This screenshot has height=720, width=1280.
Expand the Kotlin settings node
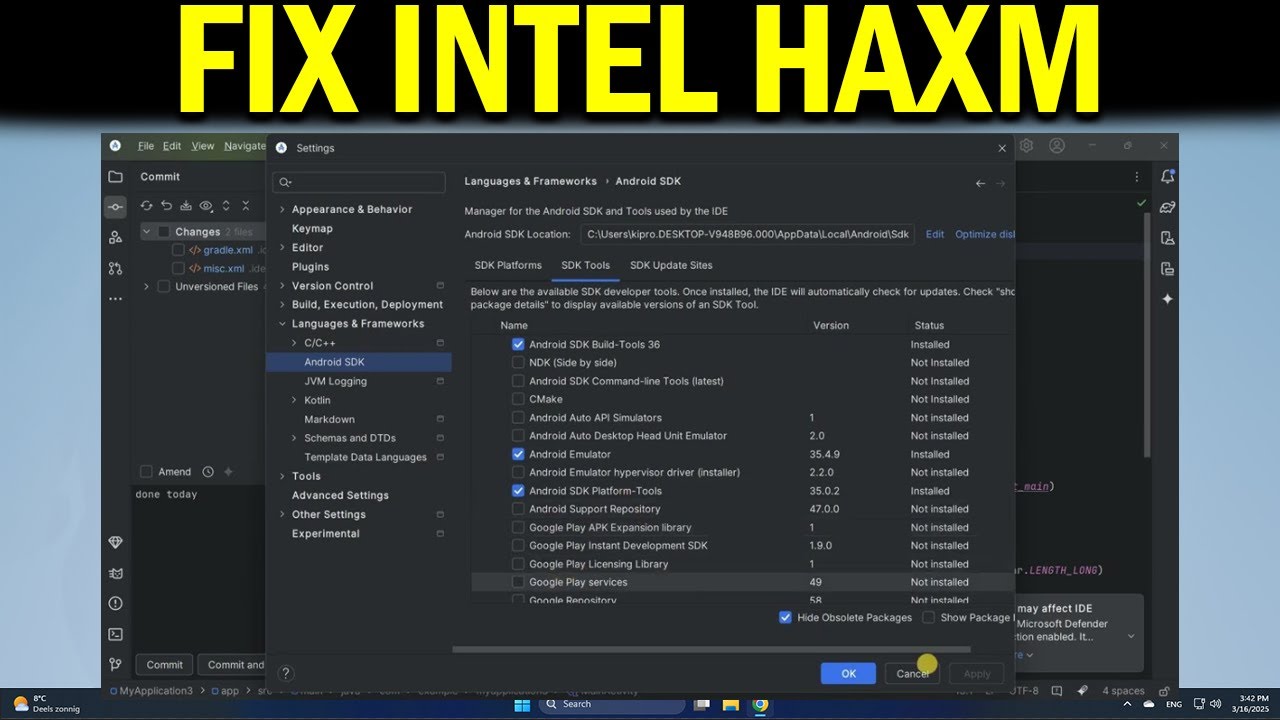tap(294, 400)
